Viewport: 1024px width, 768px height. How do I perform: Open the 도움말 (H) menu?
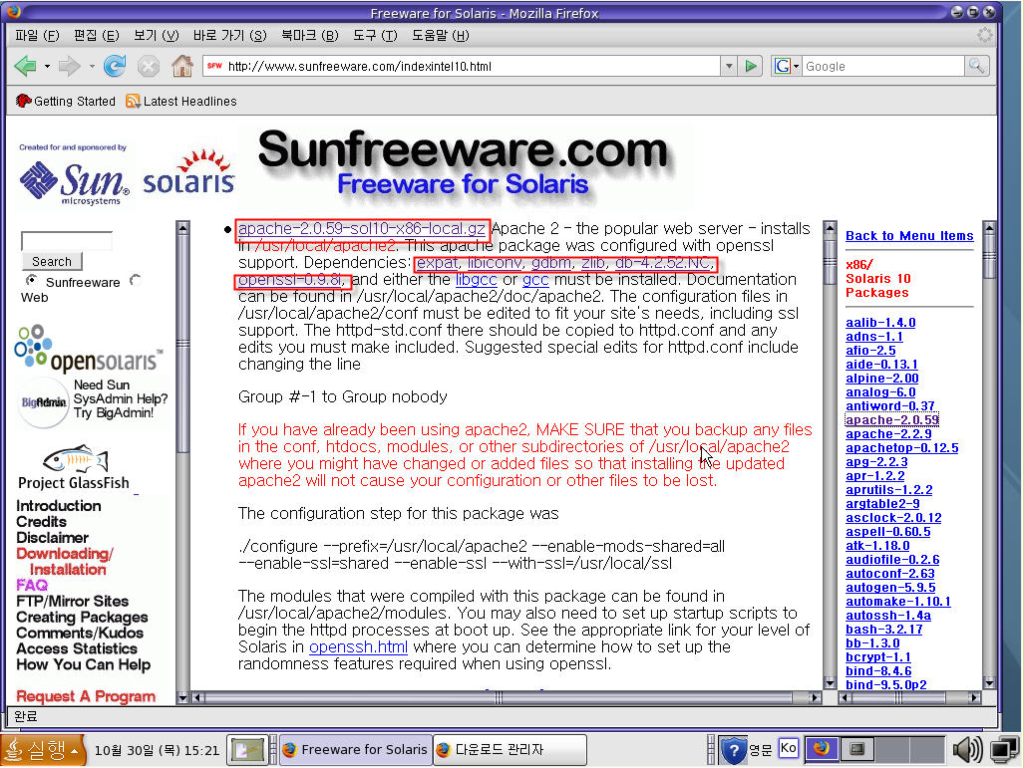pyautogui.click(x=440, y=35)
